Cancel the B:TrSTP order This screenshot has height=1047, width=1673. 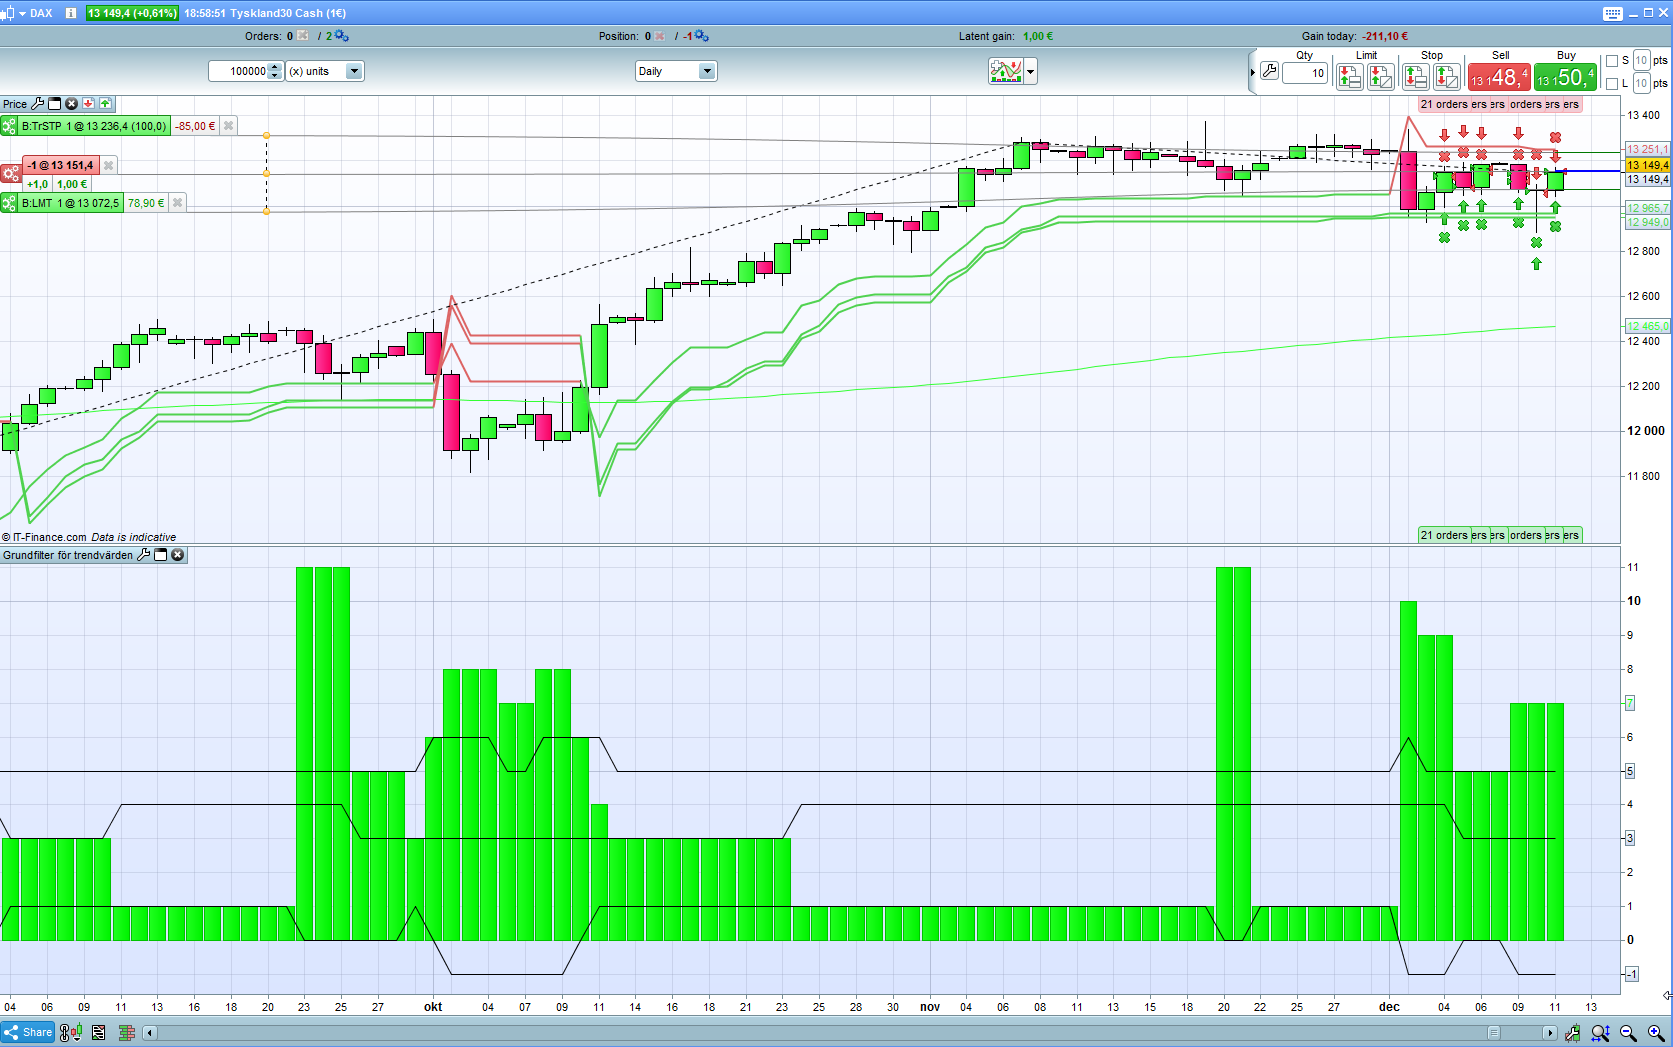[229, 126]
